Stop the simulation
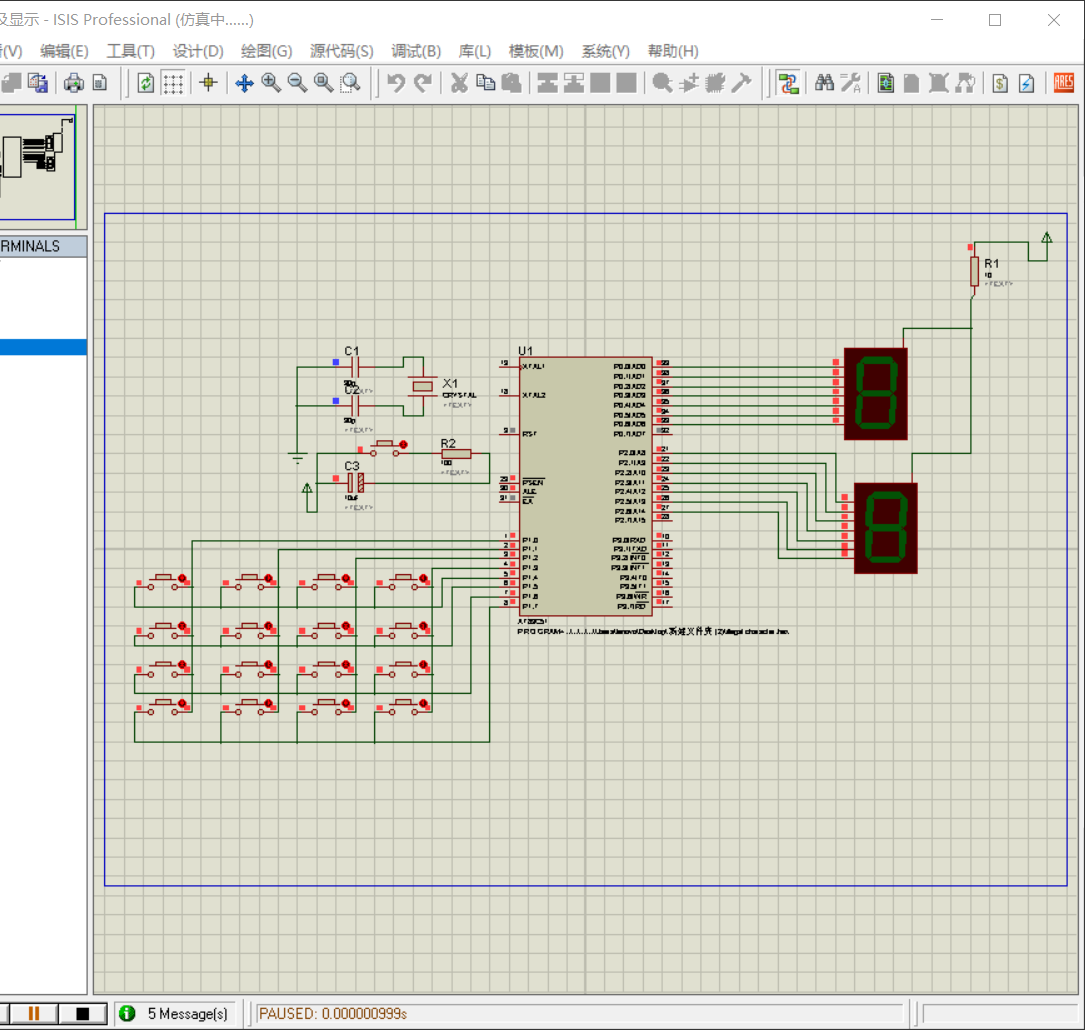1085x1030 pixels. tap(82, 1013)
